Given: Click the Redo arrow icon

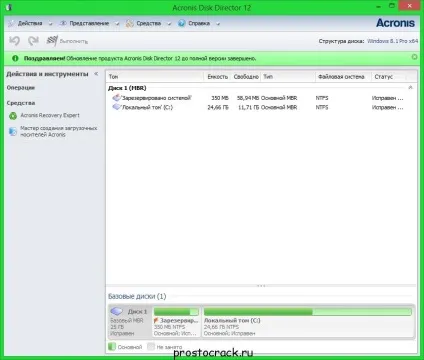Looking at the screenshot, I should [x=33, y=41].
